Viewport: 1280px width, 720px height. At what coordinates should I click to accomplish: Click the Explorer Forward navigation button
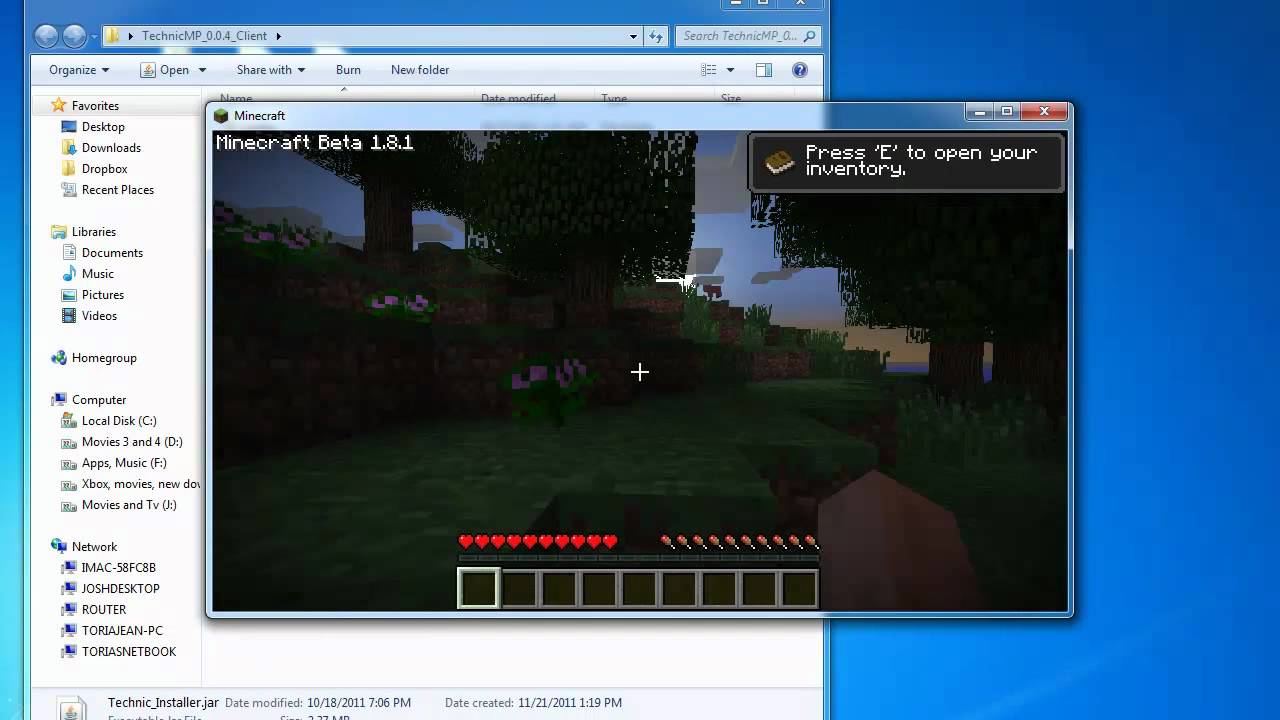(x=75, y=36)
